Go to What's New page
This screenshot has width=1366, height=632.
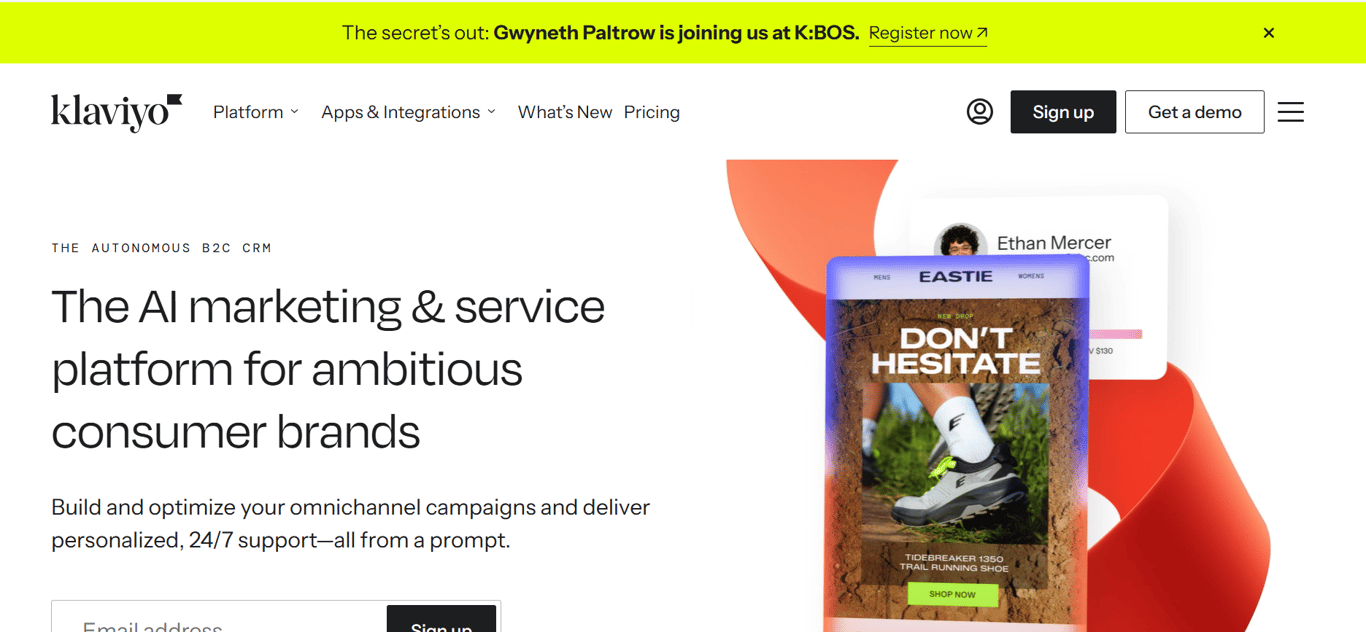565,112
